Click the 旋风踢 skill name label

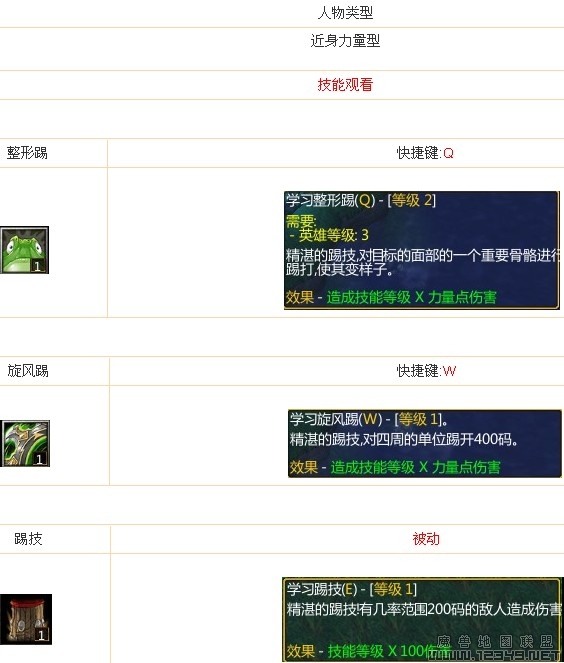(x=28, y=371)
